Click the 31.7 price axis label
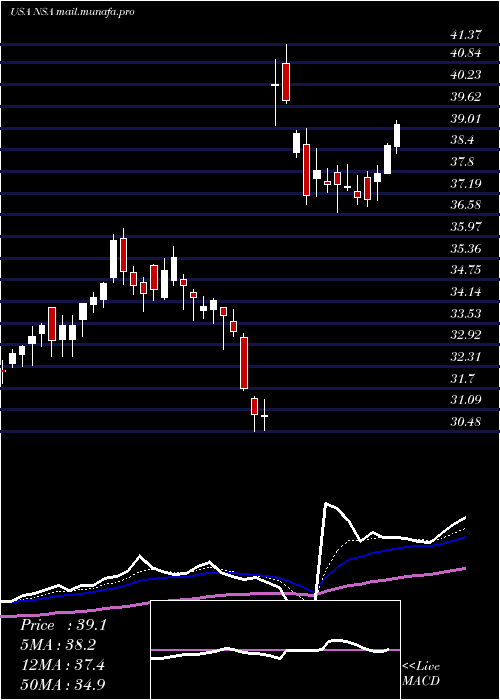Screen dimensions: 500x700 point(462,379)
